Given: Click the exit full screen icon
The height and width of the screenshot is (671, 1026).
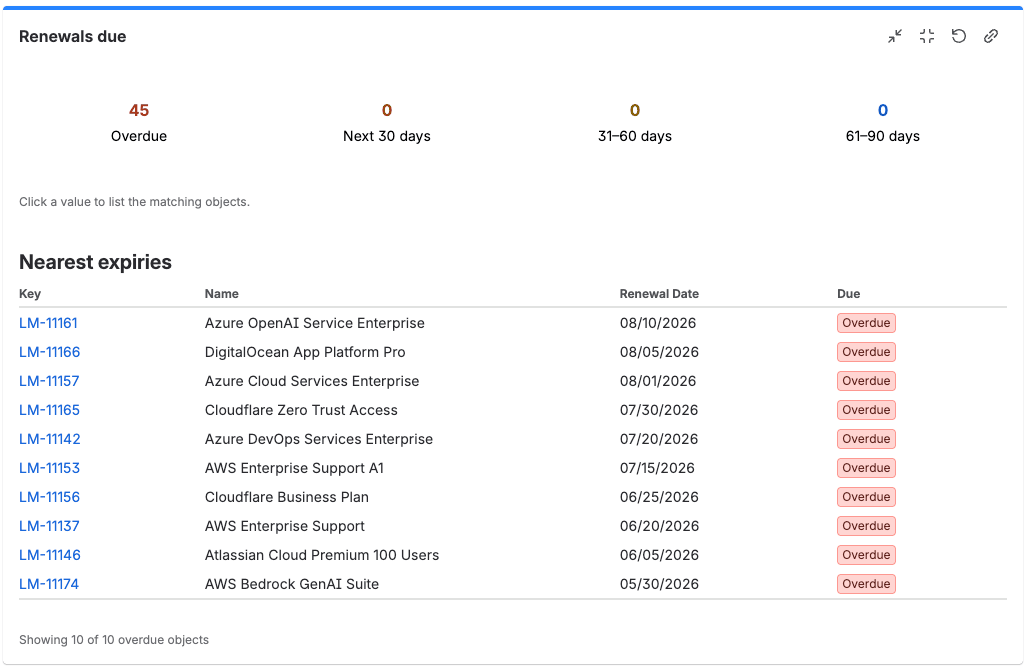Looking at the screenshot, I should (927, 37).
